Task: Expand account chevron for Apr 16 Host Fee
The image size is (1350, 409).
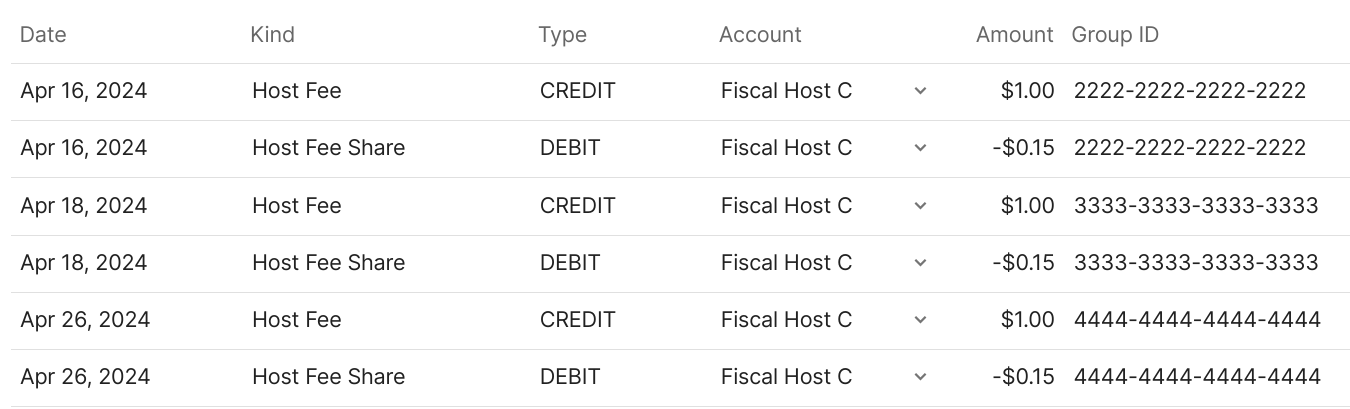Action: tap(920, 91)
